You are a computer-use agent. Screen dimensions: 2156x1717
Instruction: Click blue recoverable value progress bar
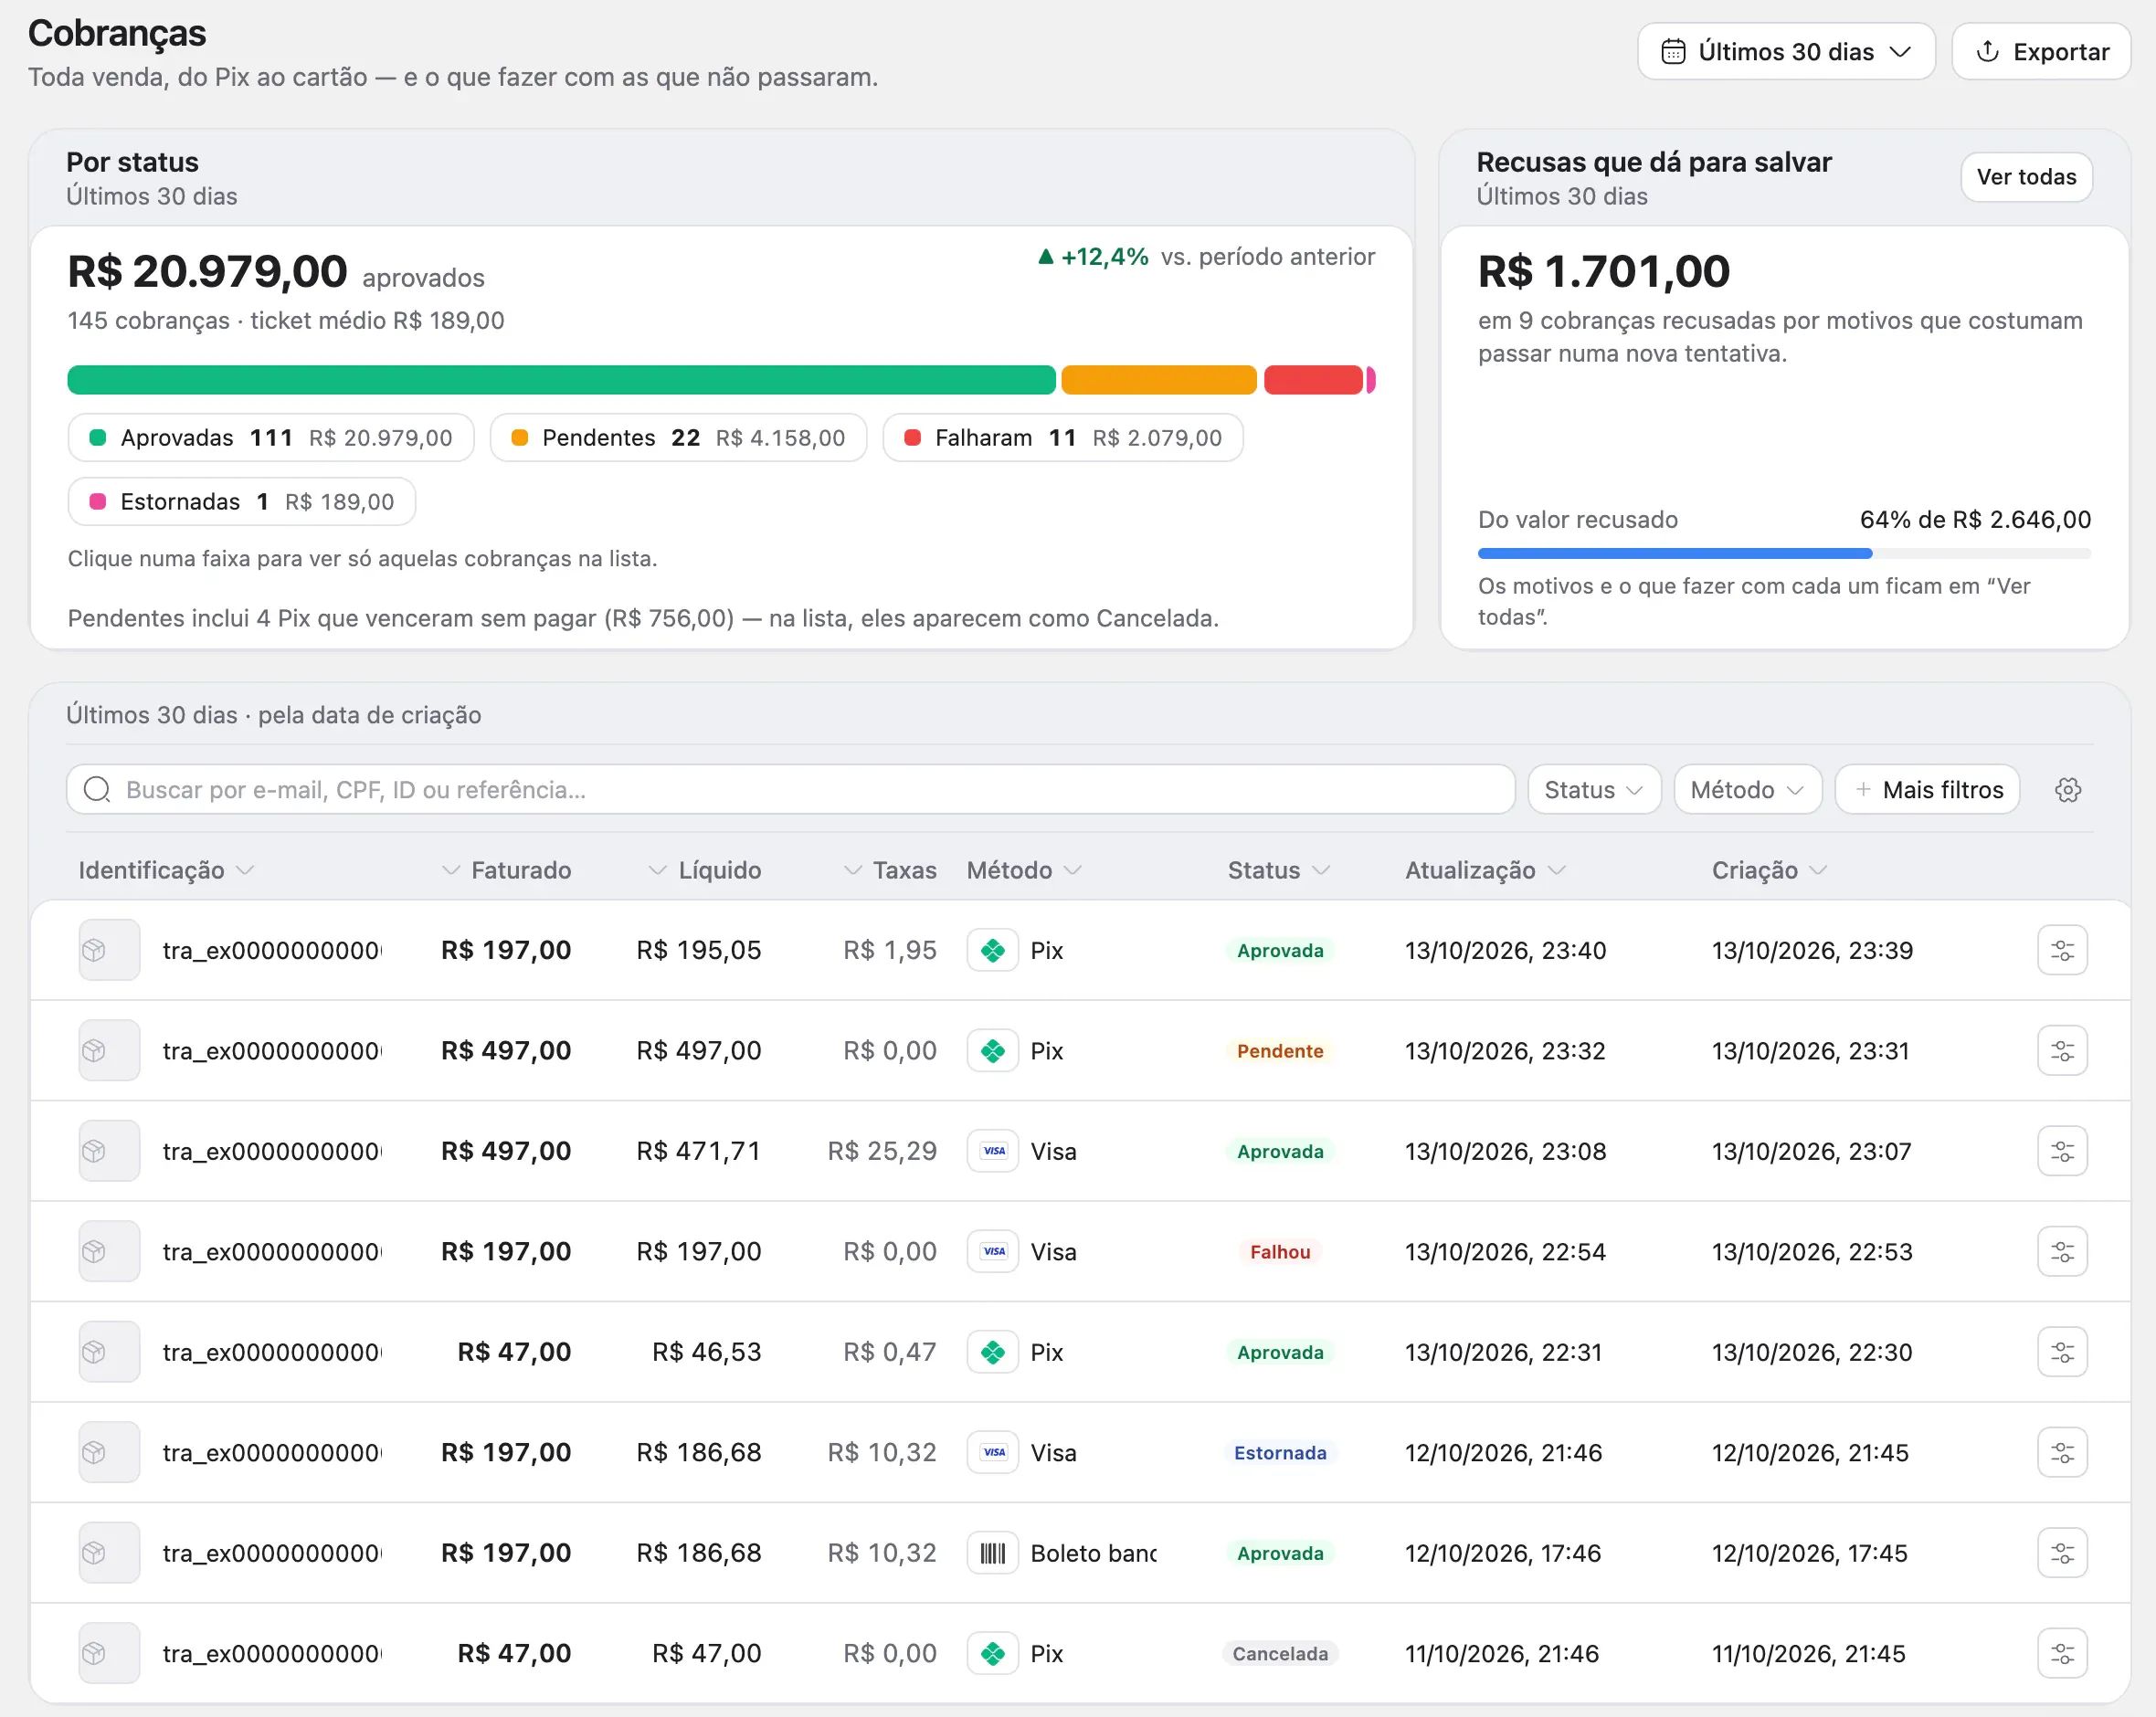point(1675,553)
